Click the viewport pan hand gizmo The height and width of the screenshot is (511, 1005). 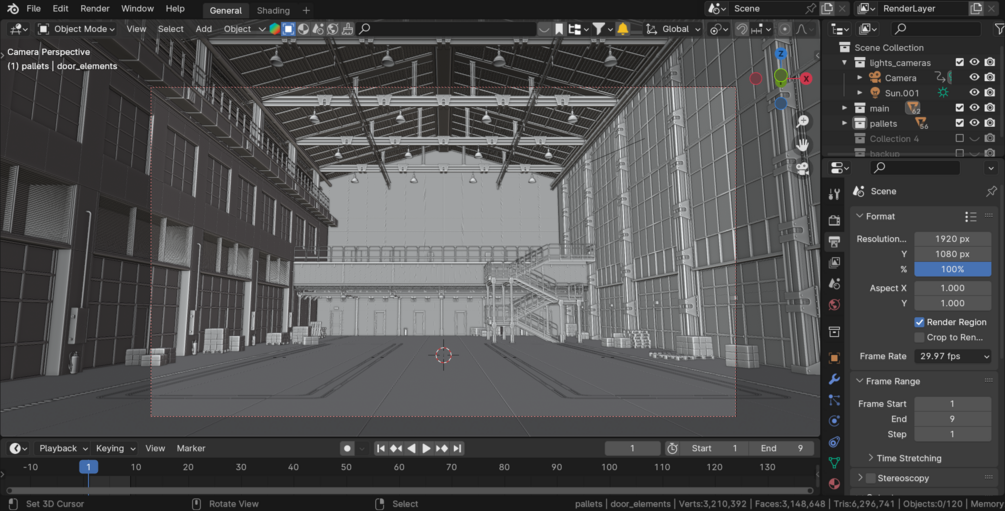point(802,145)
